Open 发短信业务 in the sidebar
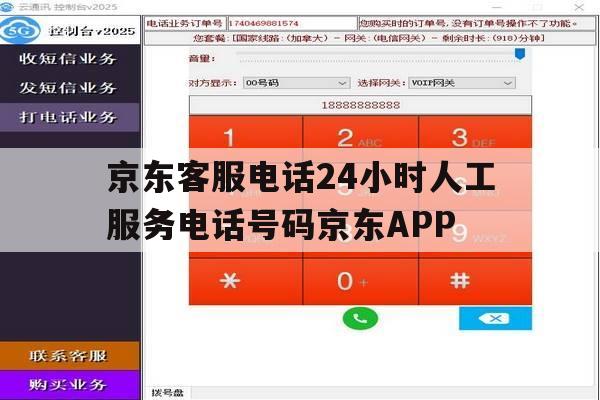The height and width of the screenshot is (400, 600). [x=69, y=88]
